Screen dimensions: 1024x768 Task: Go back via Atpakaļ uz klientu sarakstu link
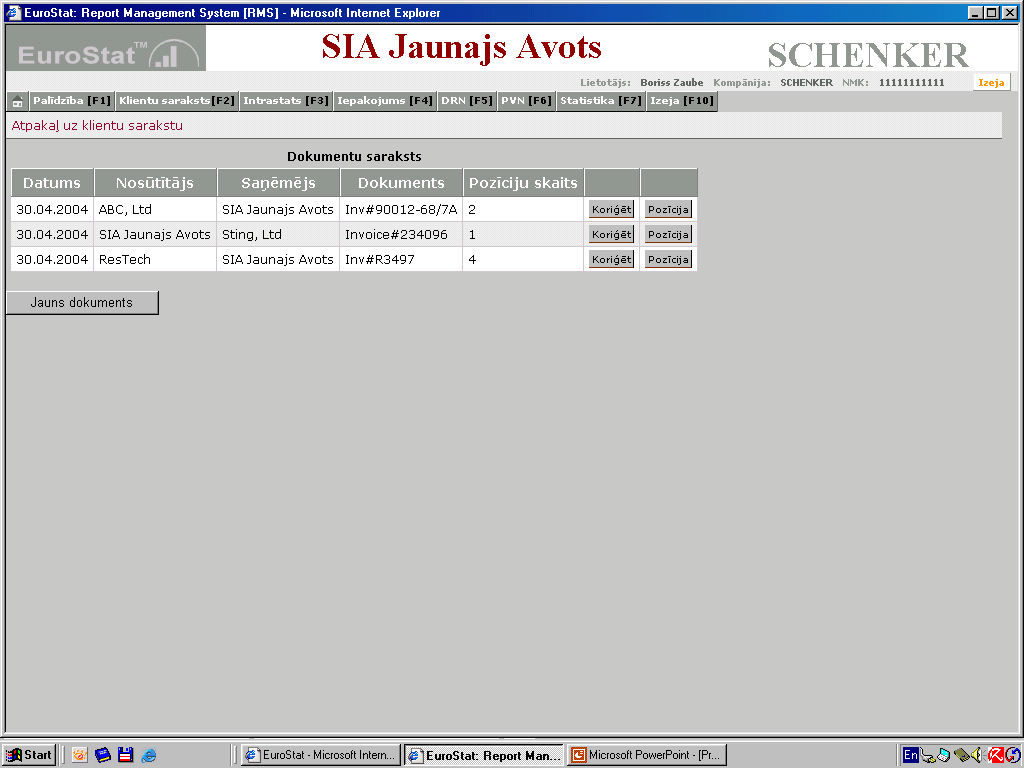pyautogui.click(x=97, y=125)
